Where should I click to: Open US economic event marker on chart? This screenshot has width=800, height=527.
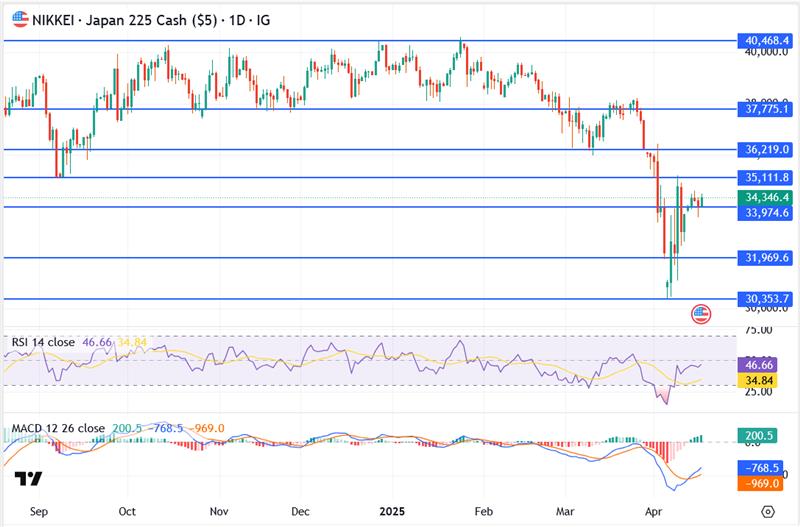(x=700, y=314)
